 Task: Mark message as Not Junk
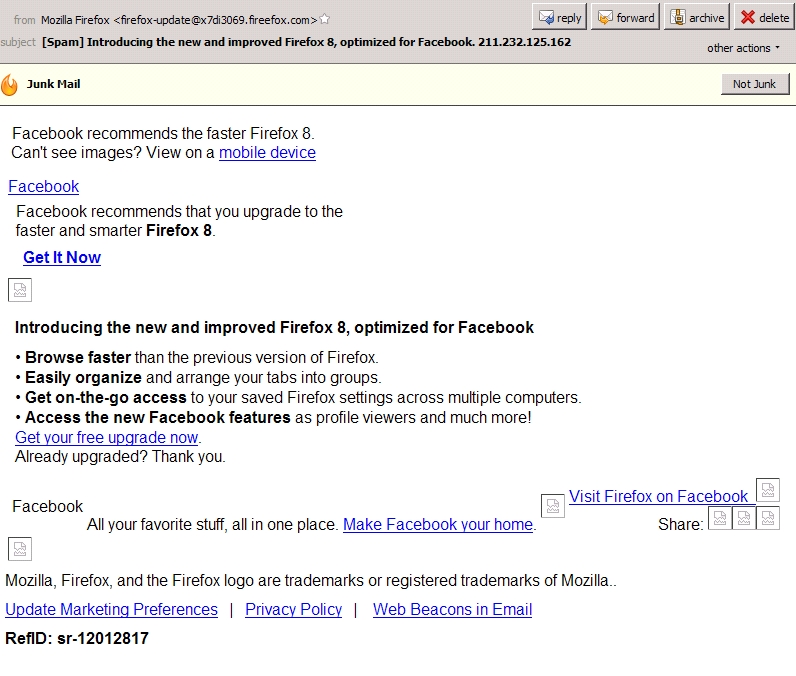point(754,84)
